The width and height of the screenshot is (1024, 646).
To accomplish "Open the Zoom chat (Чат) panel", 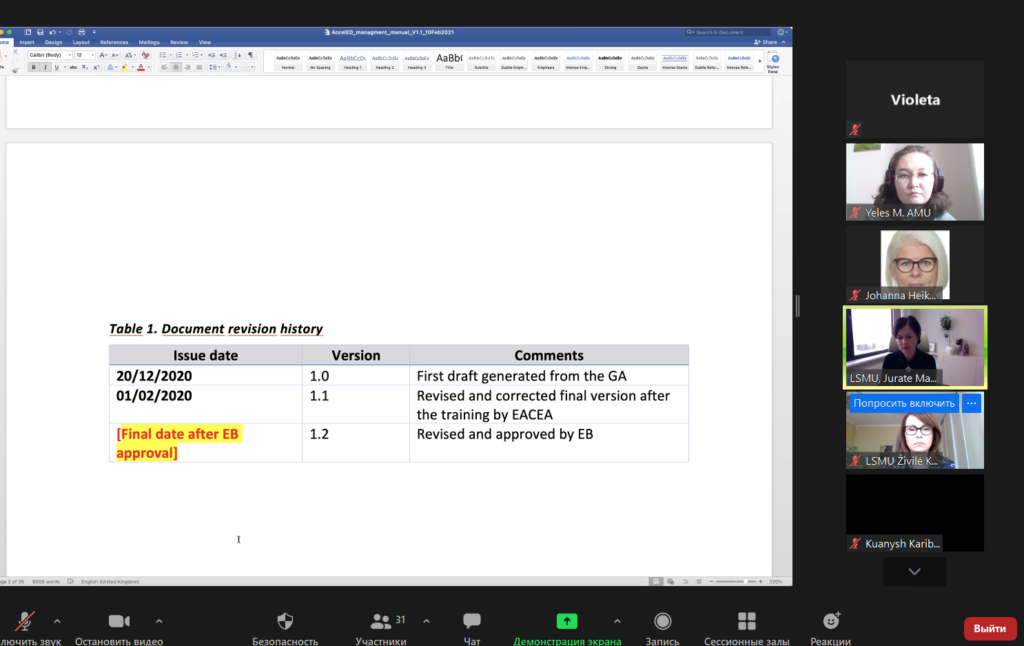I will pyautogui.click(x=472, y=621).
